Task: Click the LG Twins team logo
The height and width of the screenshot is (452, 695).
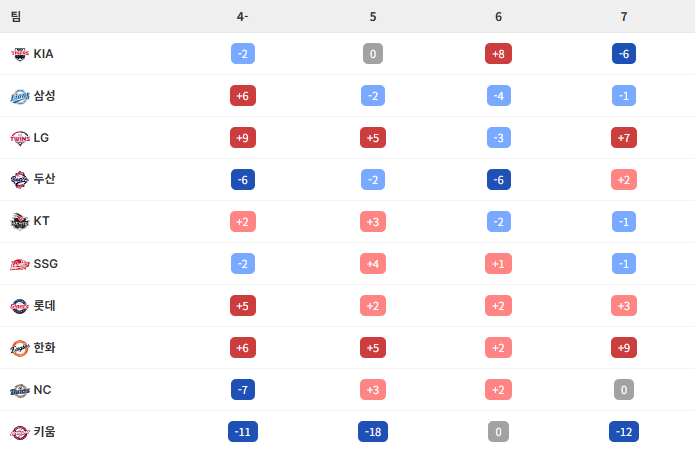Action: pos(20,138)
